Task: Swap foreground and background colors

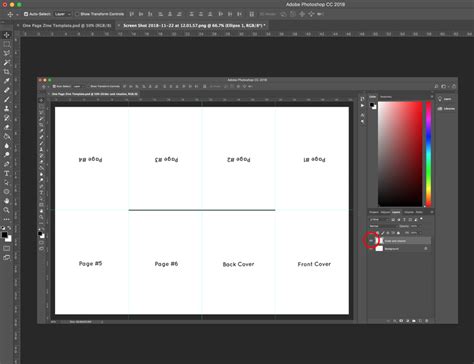Action: [9, 228]
